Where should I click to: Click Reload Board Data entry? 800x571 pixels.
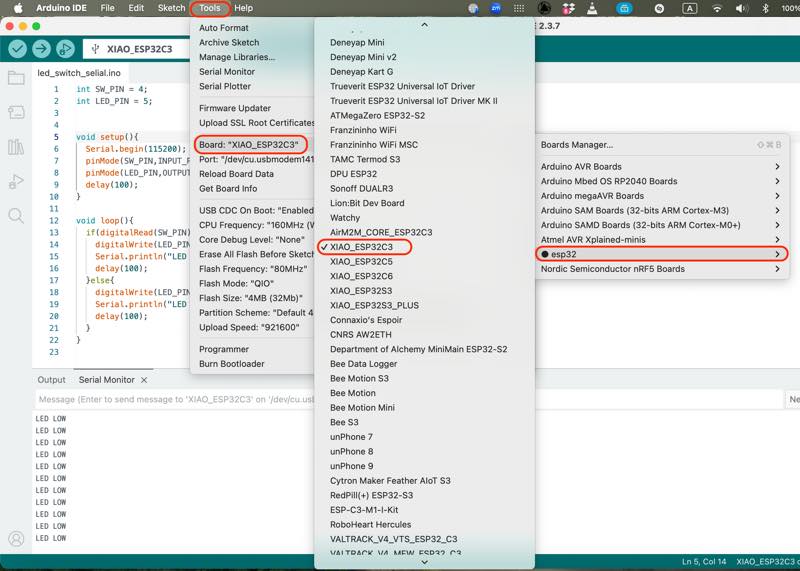tap(236, 174)
